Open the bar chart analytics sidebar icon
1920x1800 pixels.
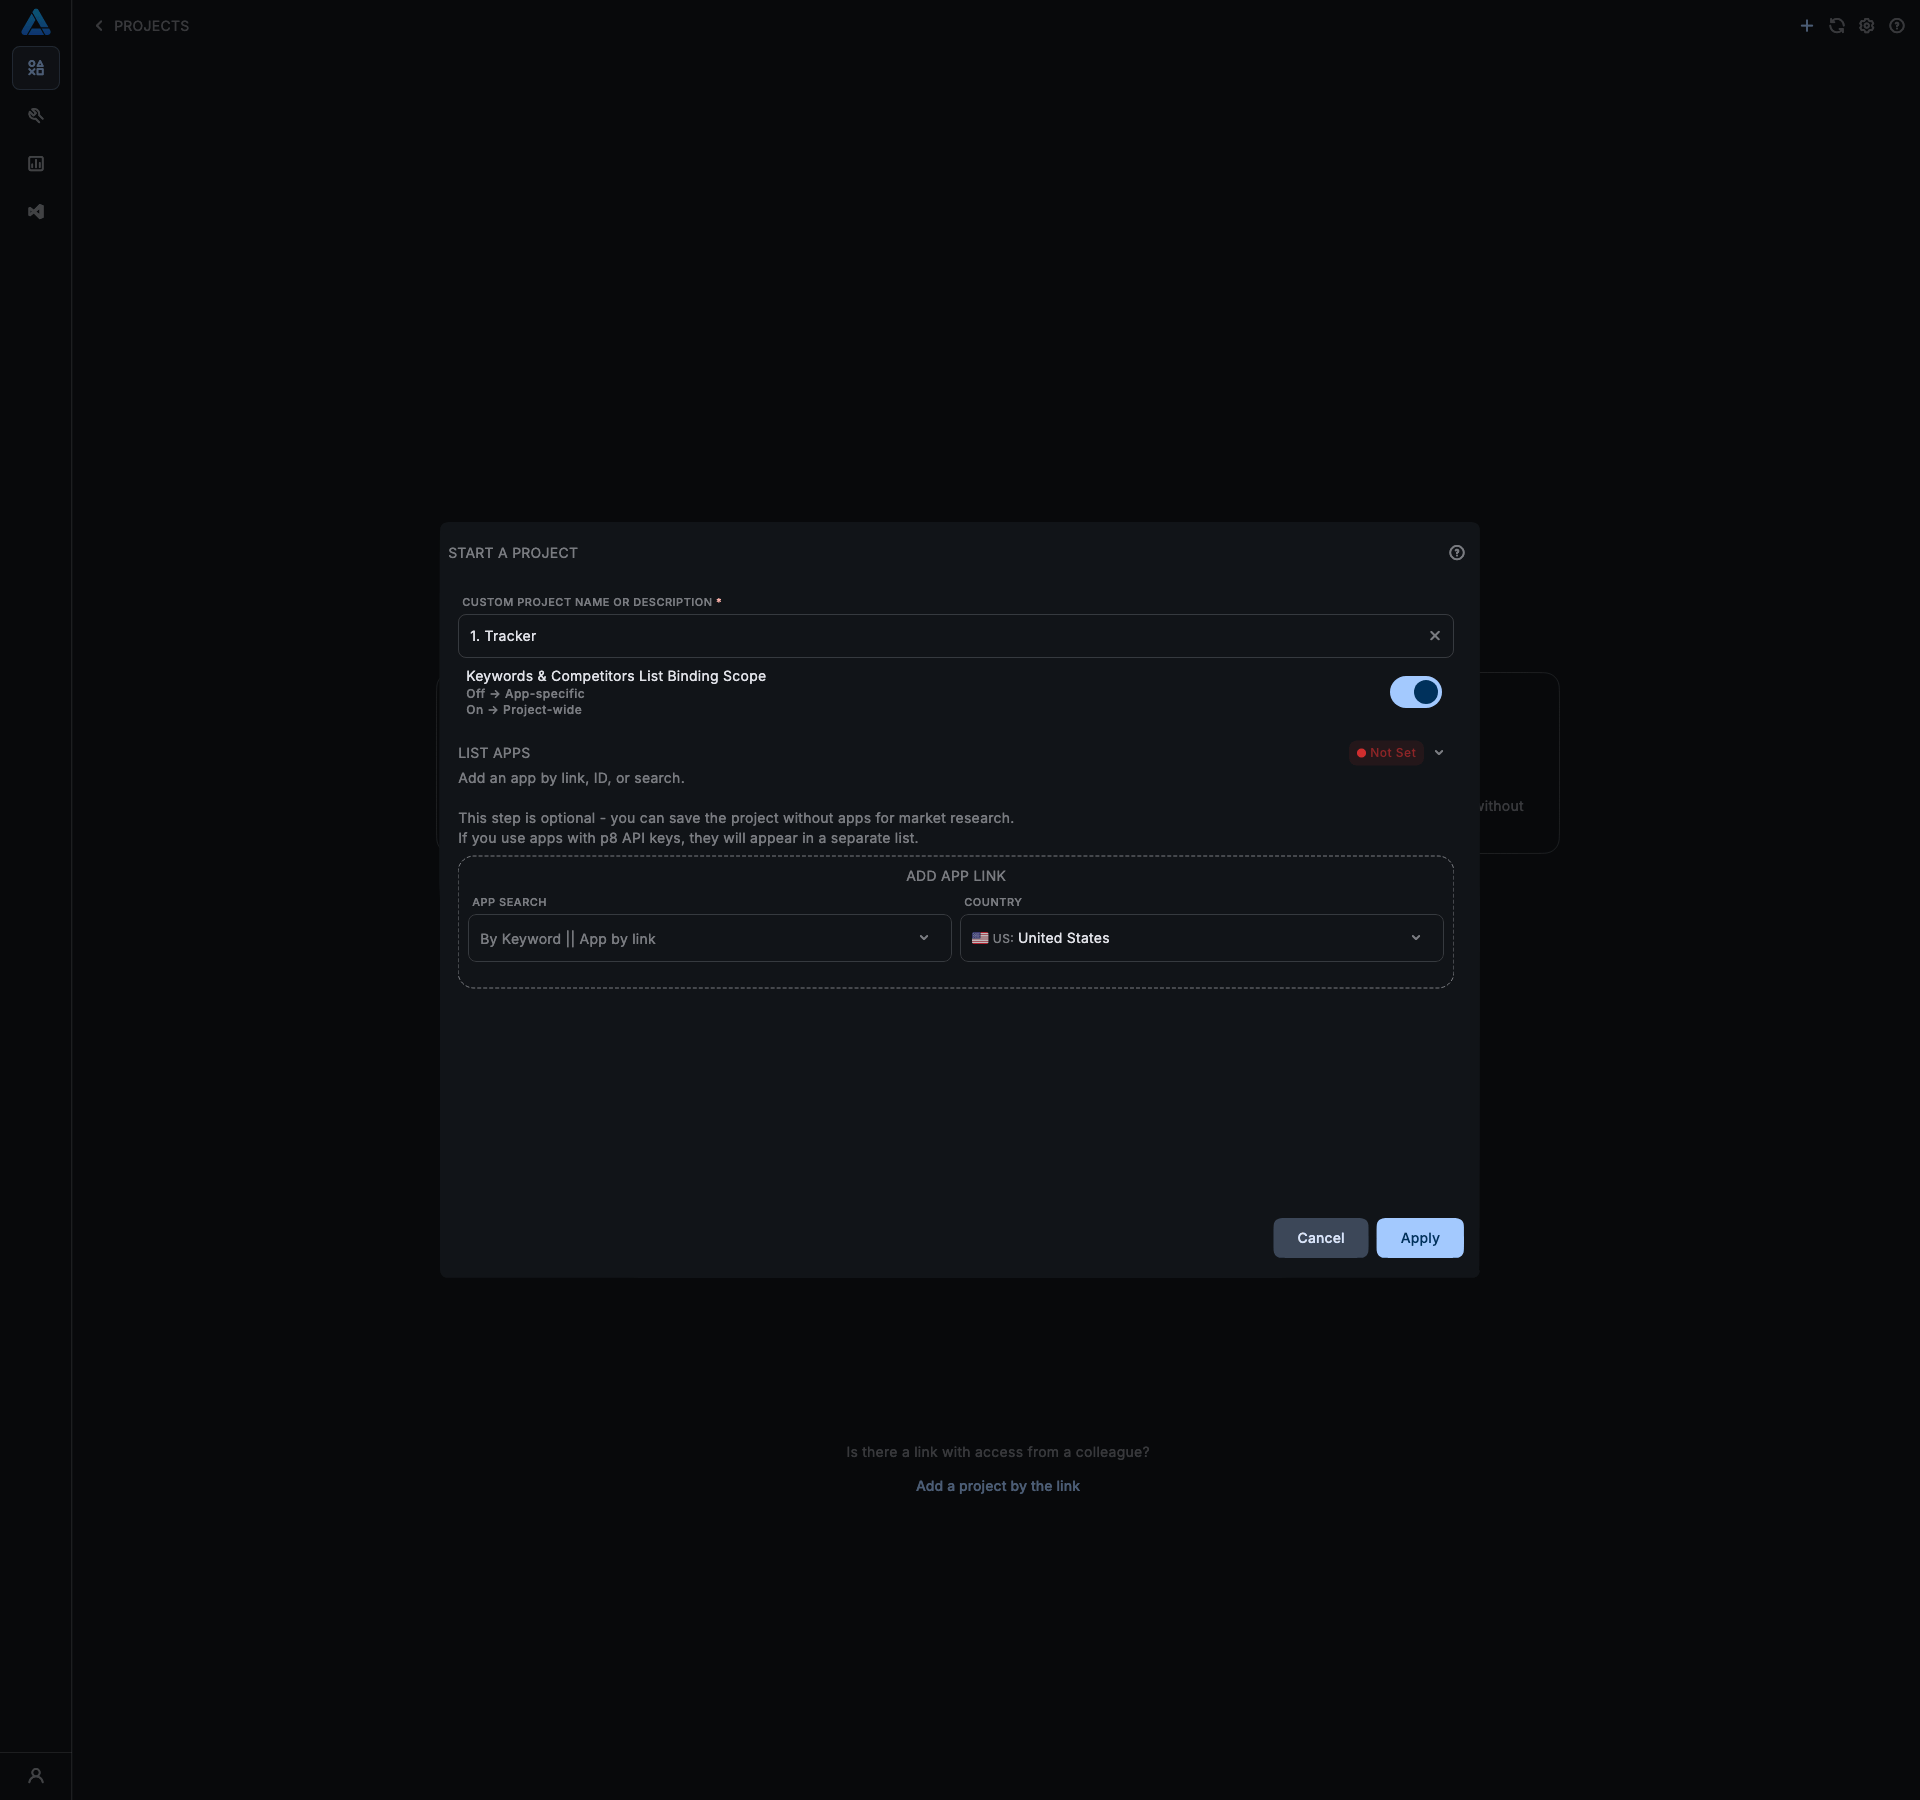[x=36, y=164]
